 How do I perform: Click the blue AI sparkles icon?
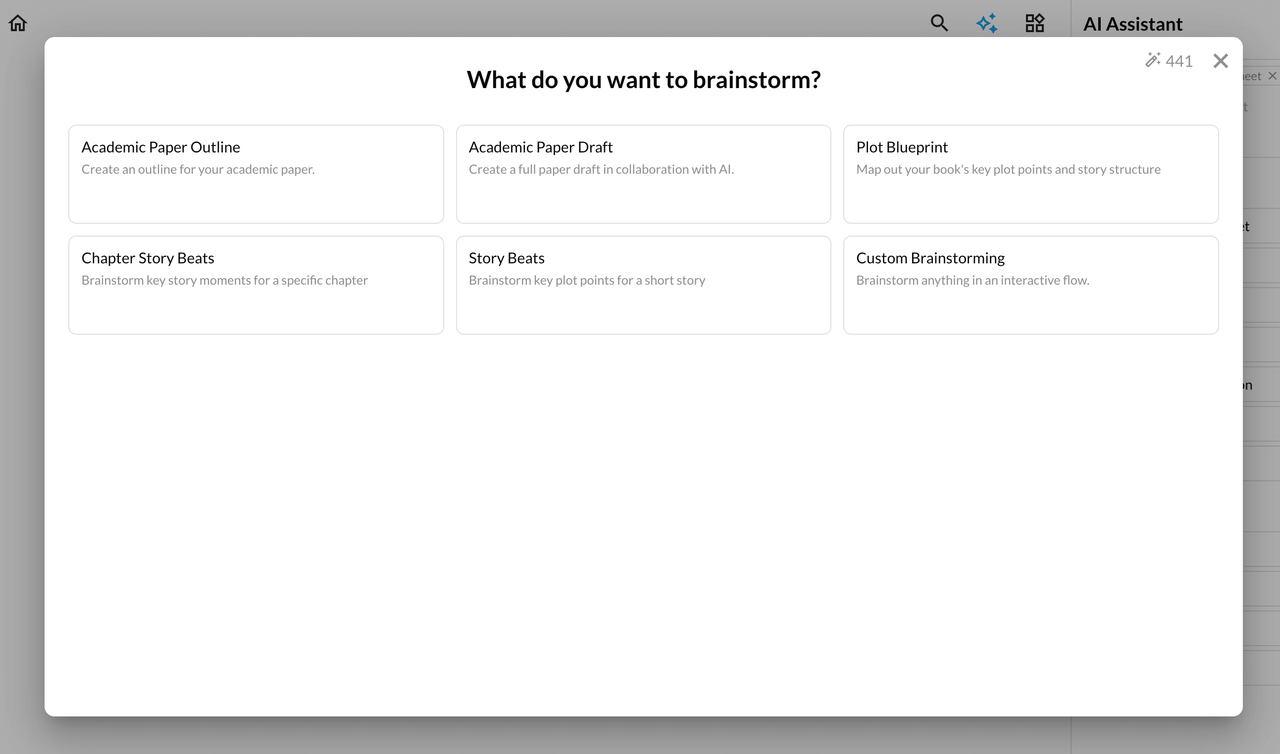tap(987, 23)
